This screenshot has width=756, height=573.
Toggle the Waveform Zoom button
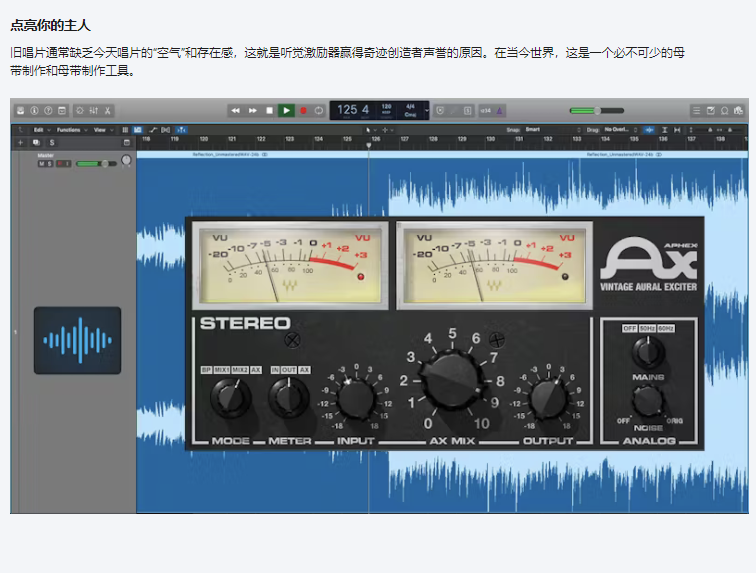(x=650, y=130)
